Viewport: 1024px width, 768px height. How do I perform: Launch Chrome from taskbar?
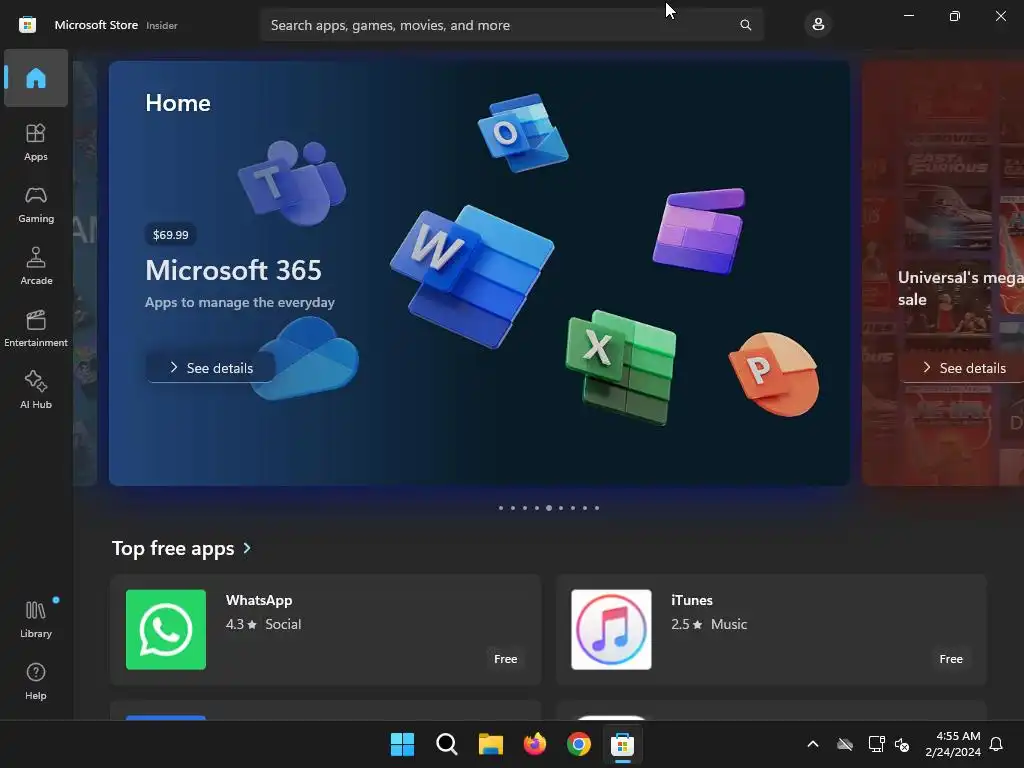tap(579, 744)
